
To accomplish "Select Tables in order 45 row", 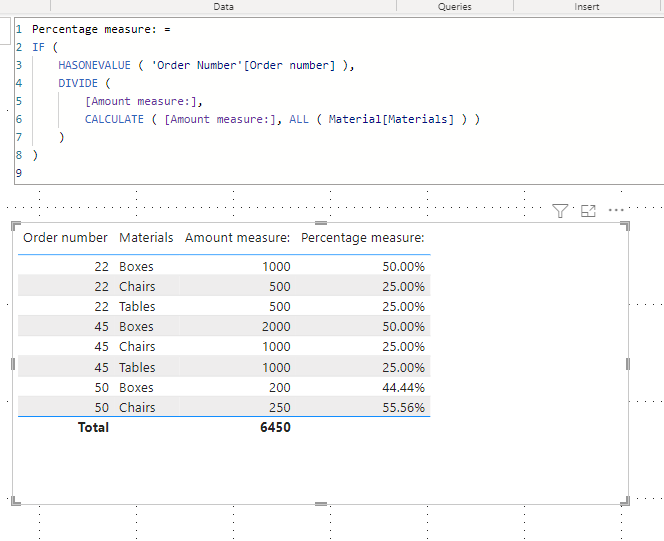I will pos(137,367).
